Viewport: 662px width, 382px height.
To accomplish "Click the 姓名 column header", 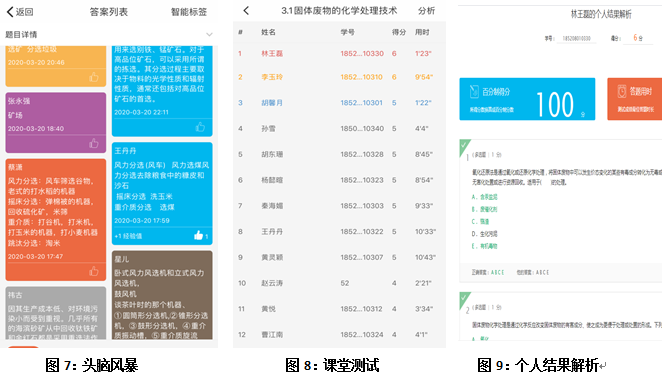I will coord(269,32).
